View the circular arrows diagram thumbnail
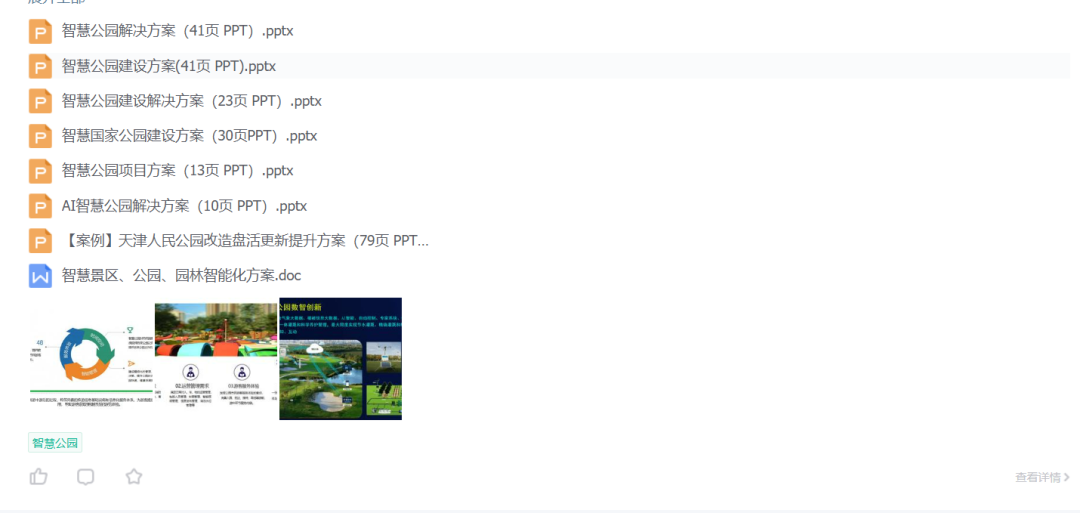This screenshot has height=513, width=1080. coord(91,358)
